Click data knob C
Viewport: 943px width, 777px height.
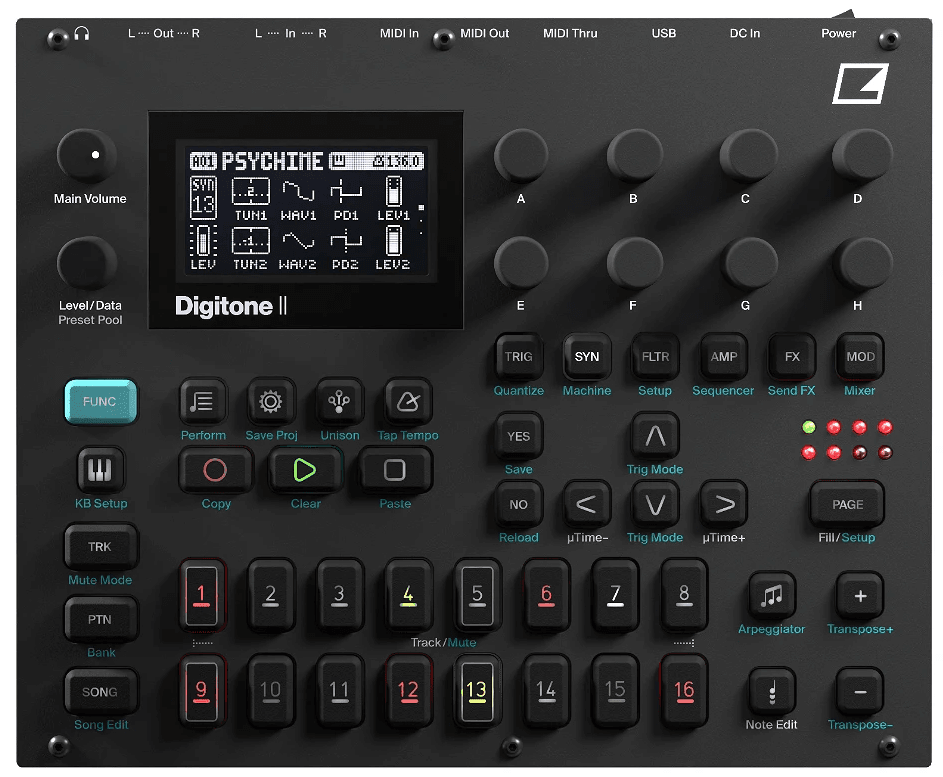point(748,156)
